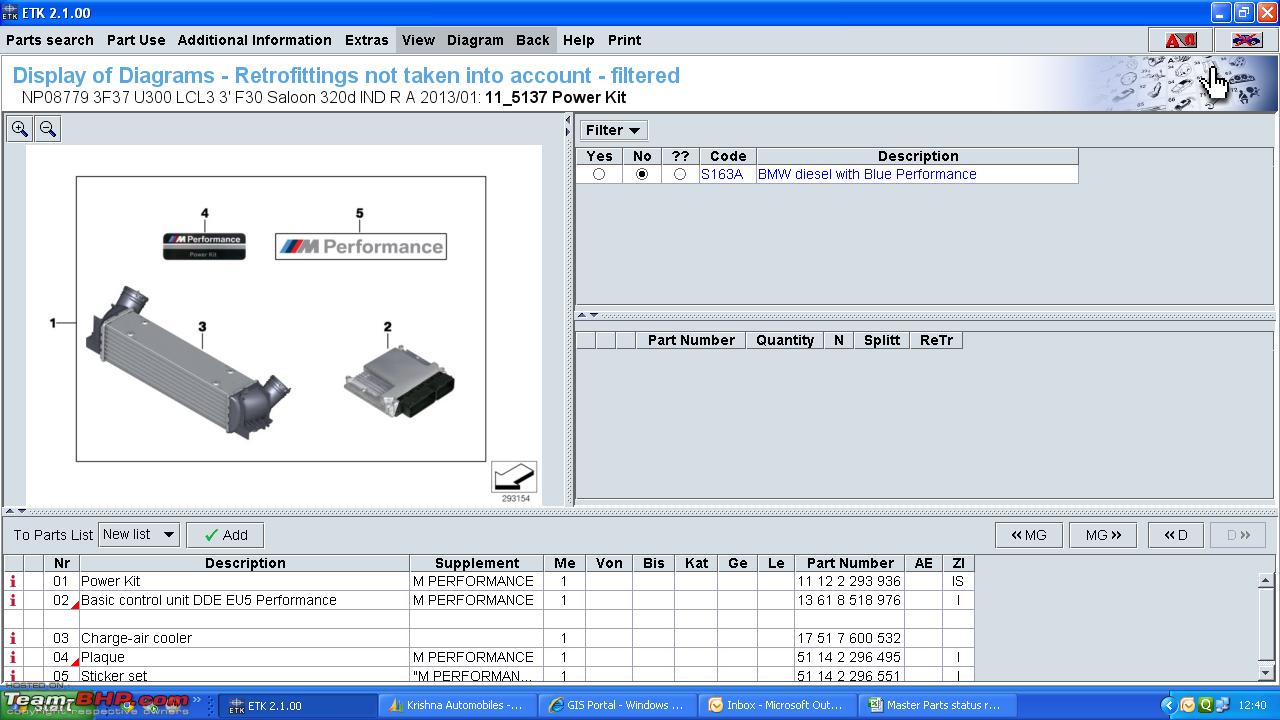
Task: Click the parts list scrollbar down arrow
Action: click(1265, 673)
